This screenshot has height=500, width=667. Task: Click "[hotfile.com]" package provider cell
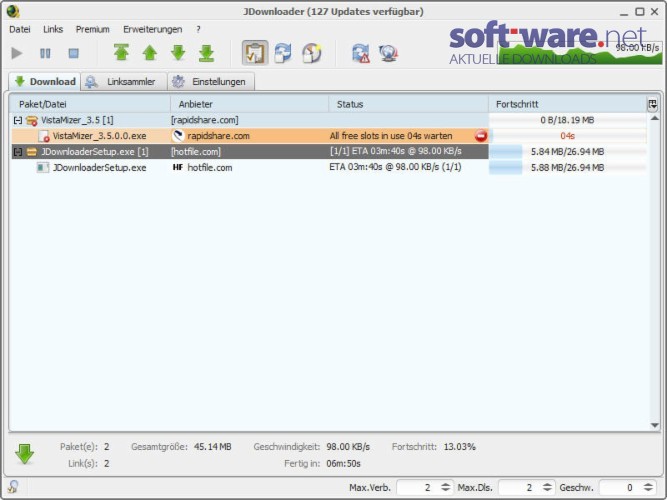coord(196,151)
